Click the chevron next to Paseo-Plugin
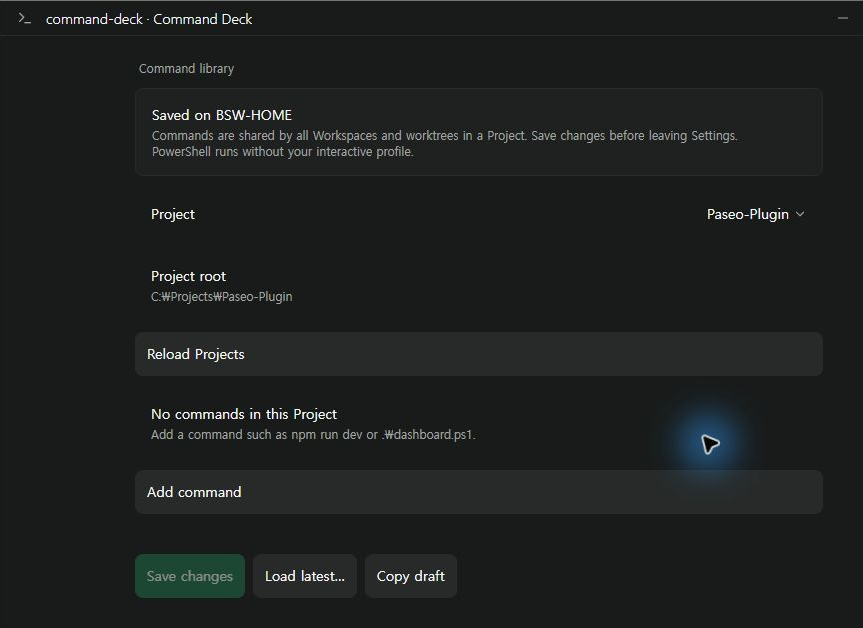The image size is (863, 628). coord(800,214)
